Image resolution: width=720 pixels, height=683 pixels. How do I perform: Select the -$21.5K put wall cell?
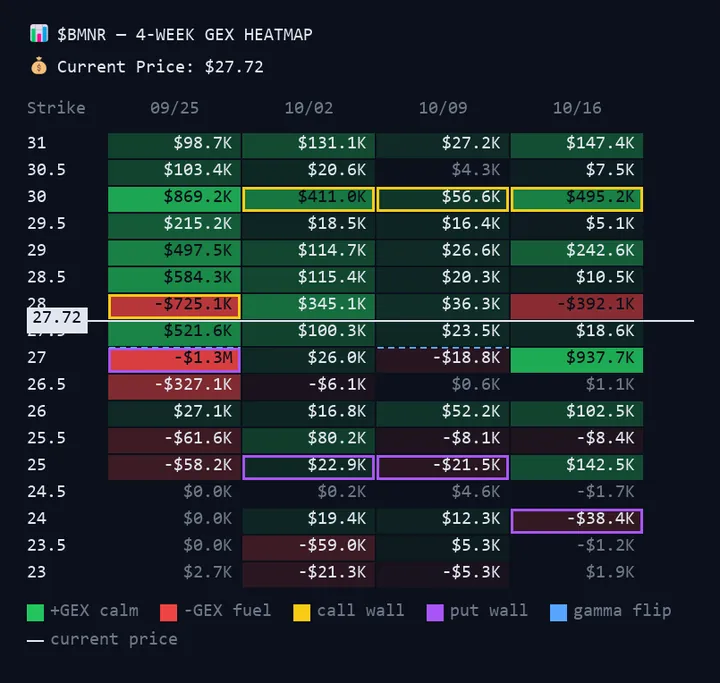pyautogui.click(x=443, y=468)
